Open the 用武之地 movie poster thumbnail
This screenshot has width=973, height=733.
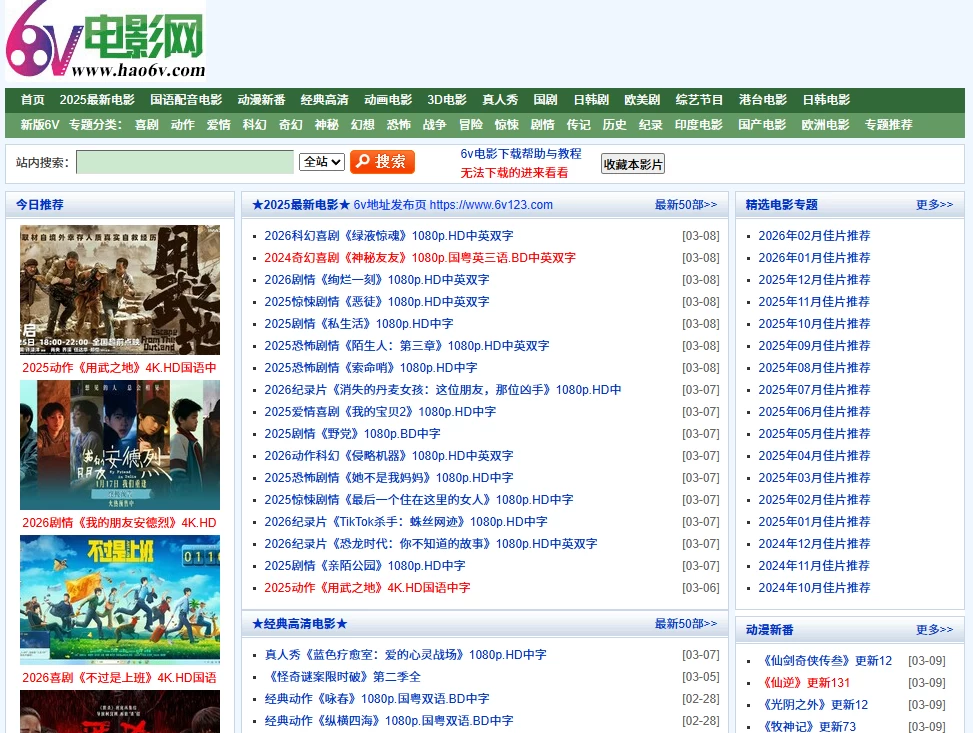[120, 290]
